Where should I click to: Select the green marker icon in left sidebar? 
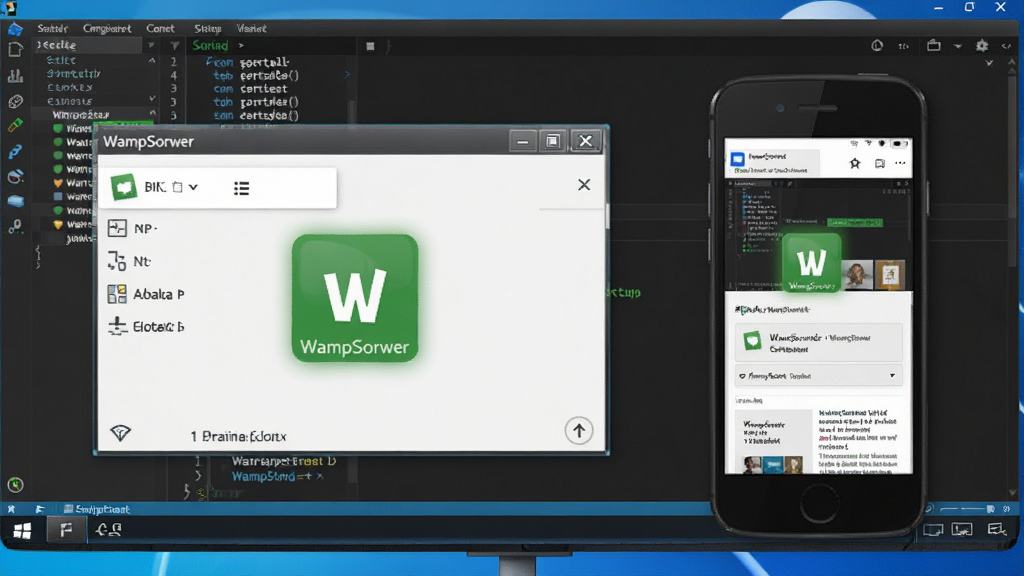point(15,125)
